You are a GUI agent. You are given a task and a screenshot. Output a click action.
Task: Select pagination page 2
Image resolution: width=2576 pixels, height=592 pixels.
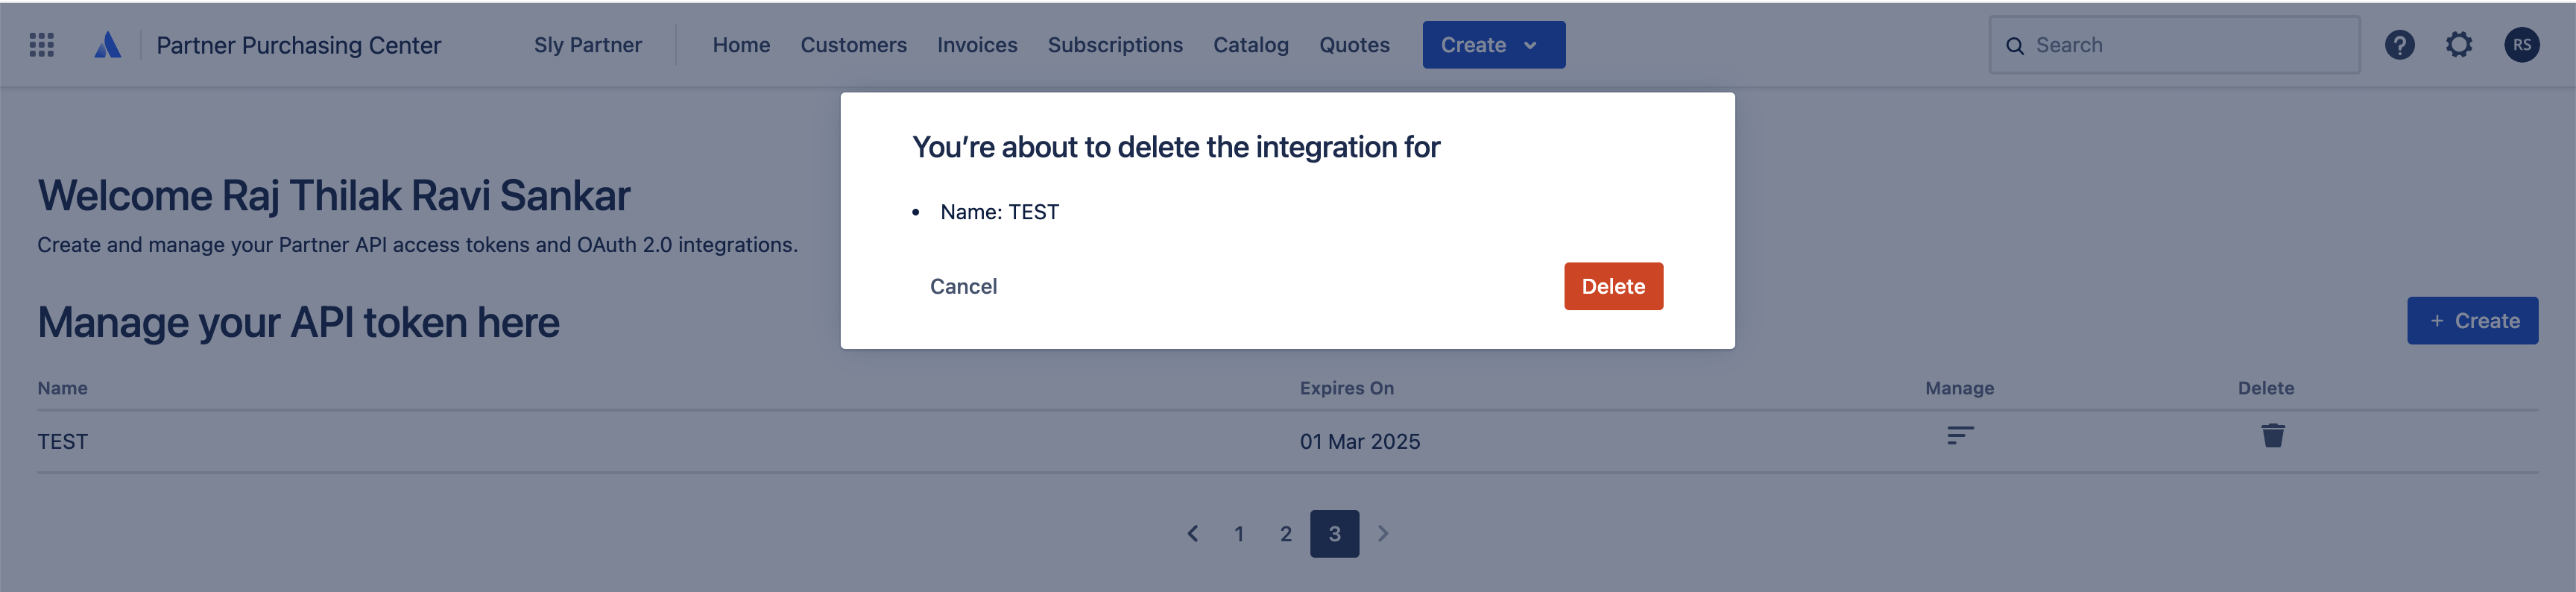coord(1286,534)
